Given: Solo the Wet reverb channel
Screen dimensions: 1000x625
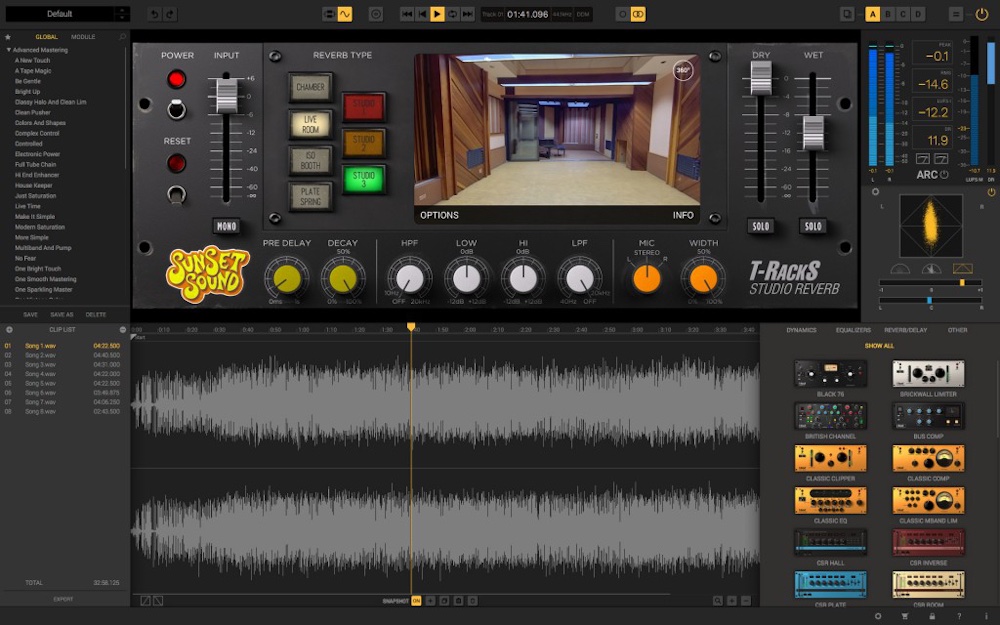Looking at the screenshot, I should coord(813,227).
